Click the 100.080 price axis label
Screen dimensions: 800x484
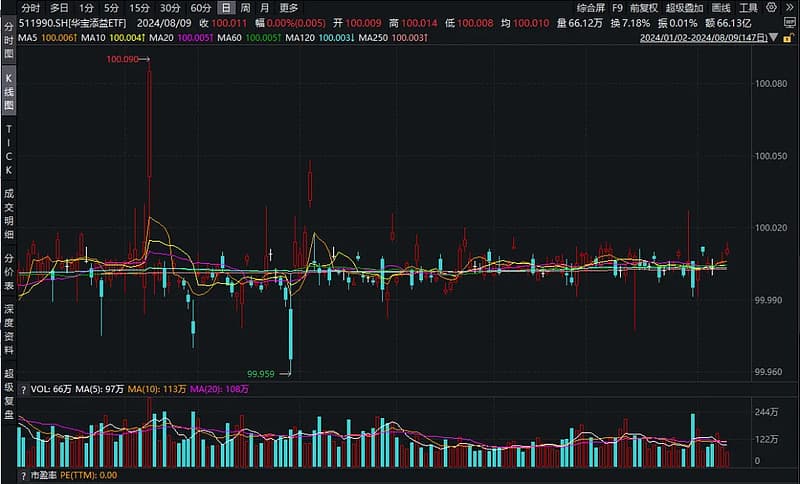(x=770, y=84)
